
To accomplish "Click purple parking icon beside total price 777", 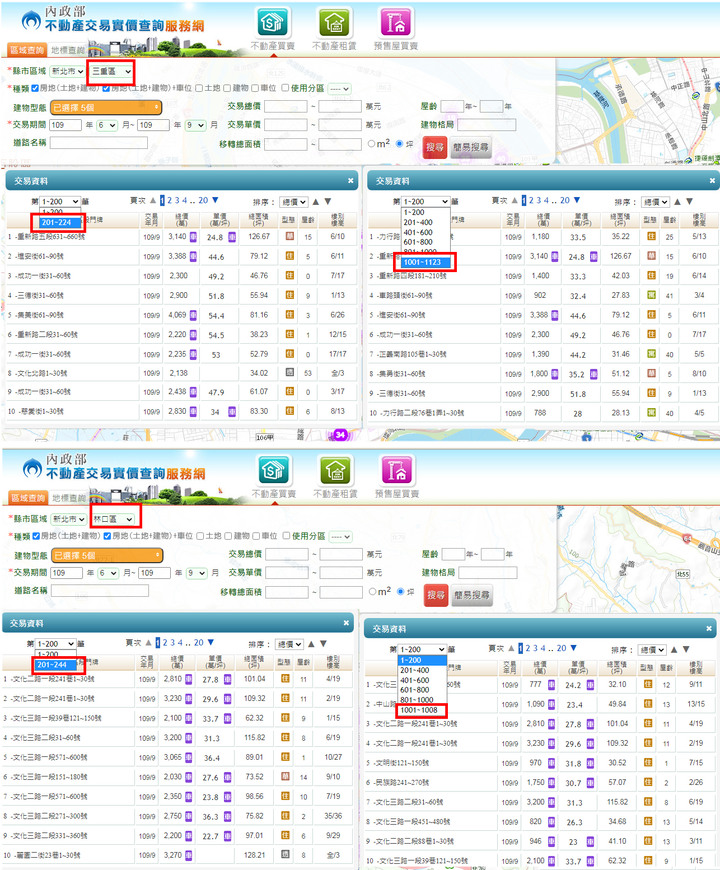I will (x=551, y=685).
